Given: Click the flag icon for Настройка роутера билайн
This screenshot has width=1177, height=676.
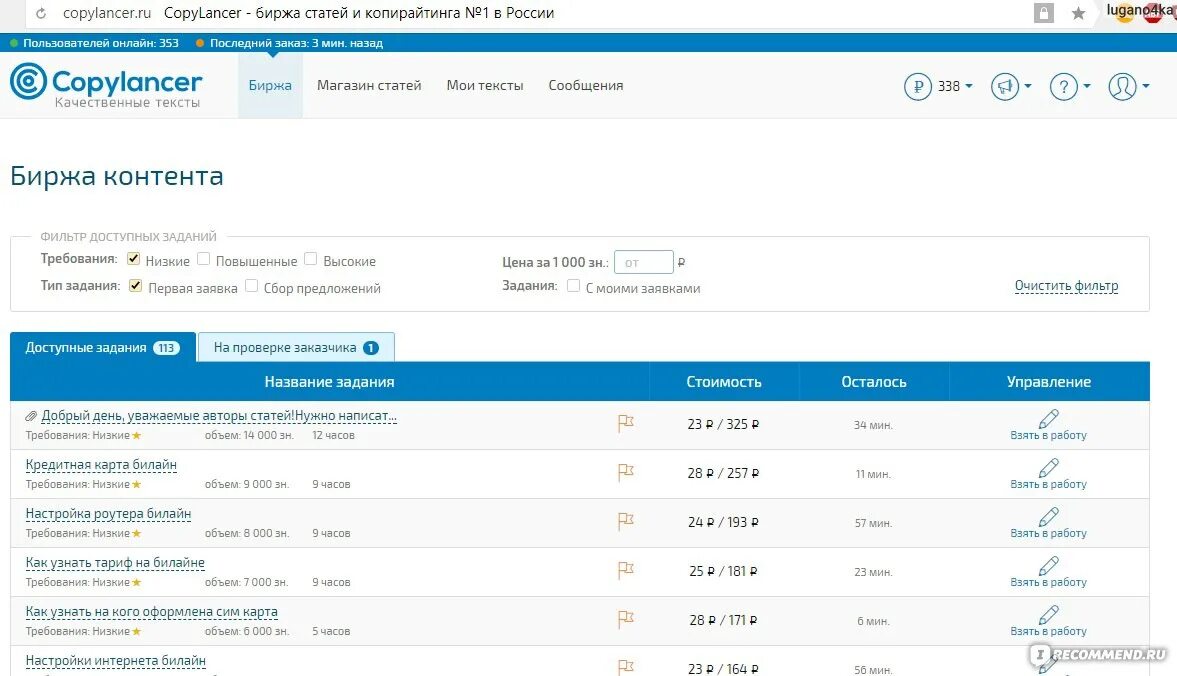Looking at the screenshot, I should pyautogui.click(x=625, y=521).
